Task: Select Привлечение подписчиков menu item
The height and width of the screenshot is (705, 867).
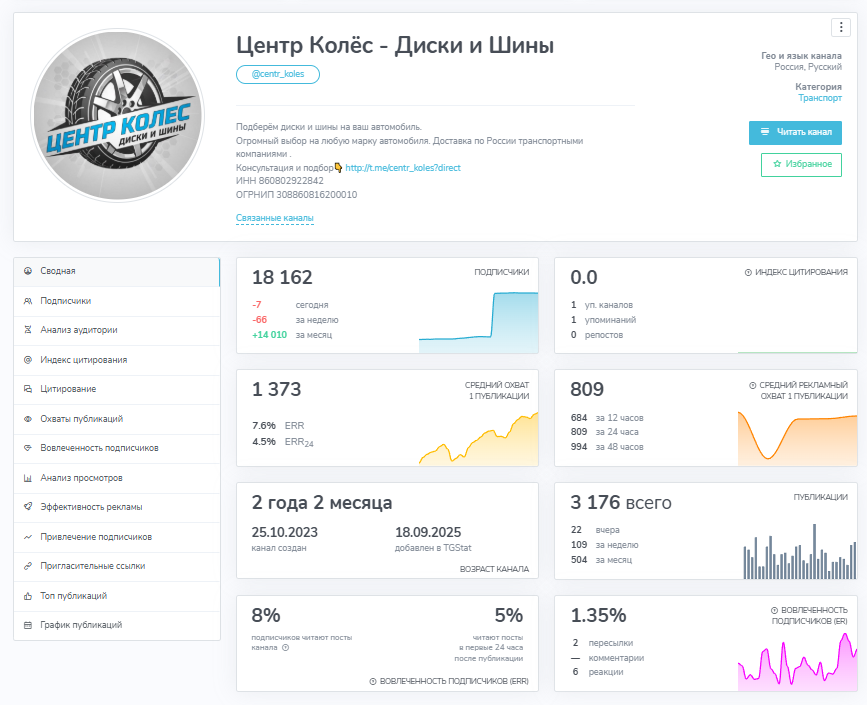Action: tap(116, 537)
